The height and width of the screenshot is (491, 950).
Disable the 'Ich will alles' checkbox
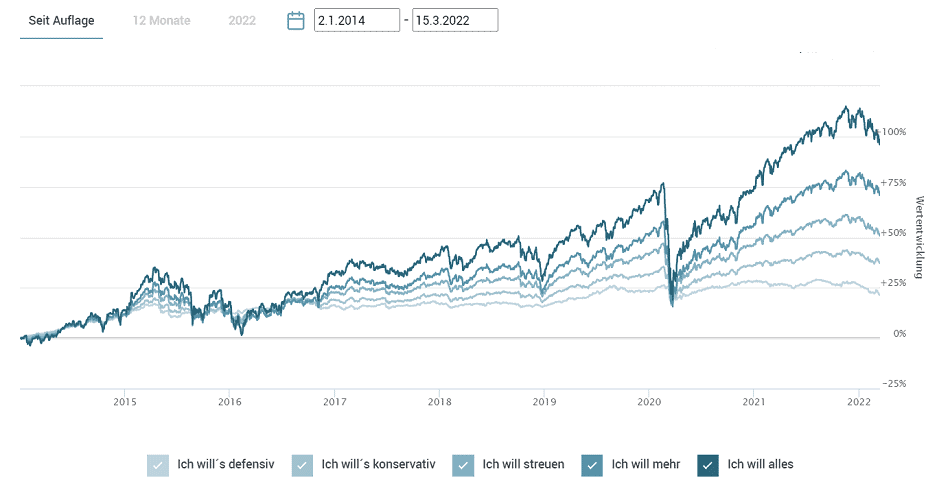click(708, 466)
